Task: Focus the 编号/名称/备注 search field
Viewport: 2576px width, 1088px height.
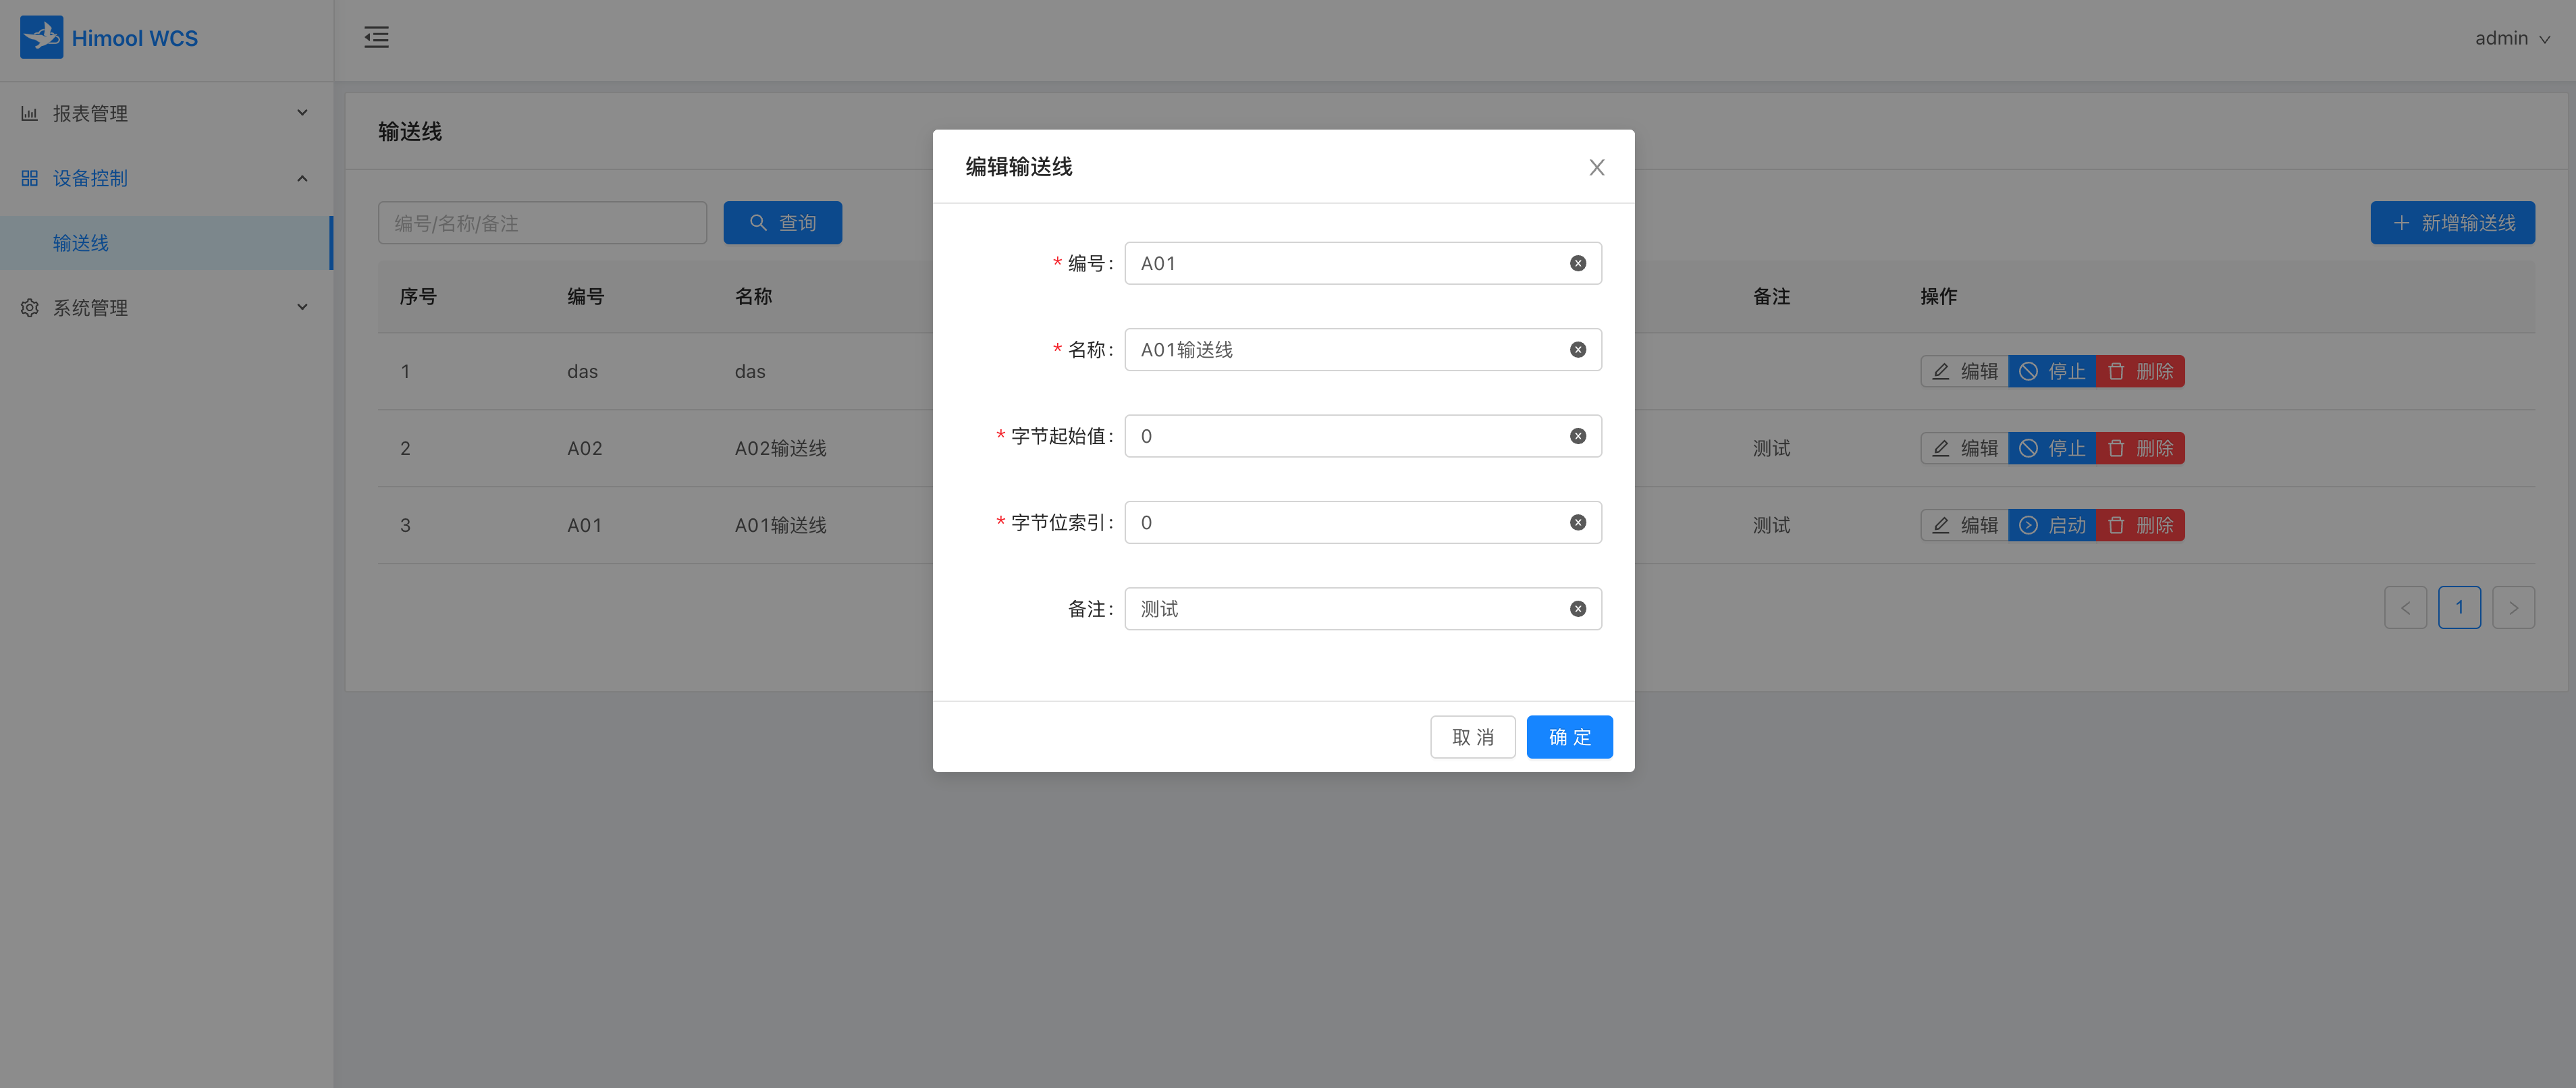Action: point(542,223)
